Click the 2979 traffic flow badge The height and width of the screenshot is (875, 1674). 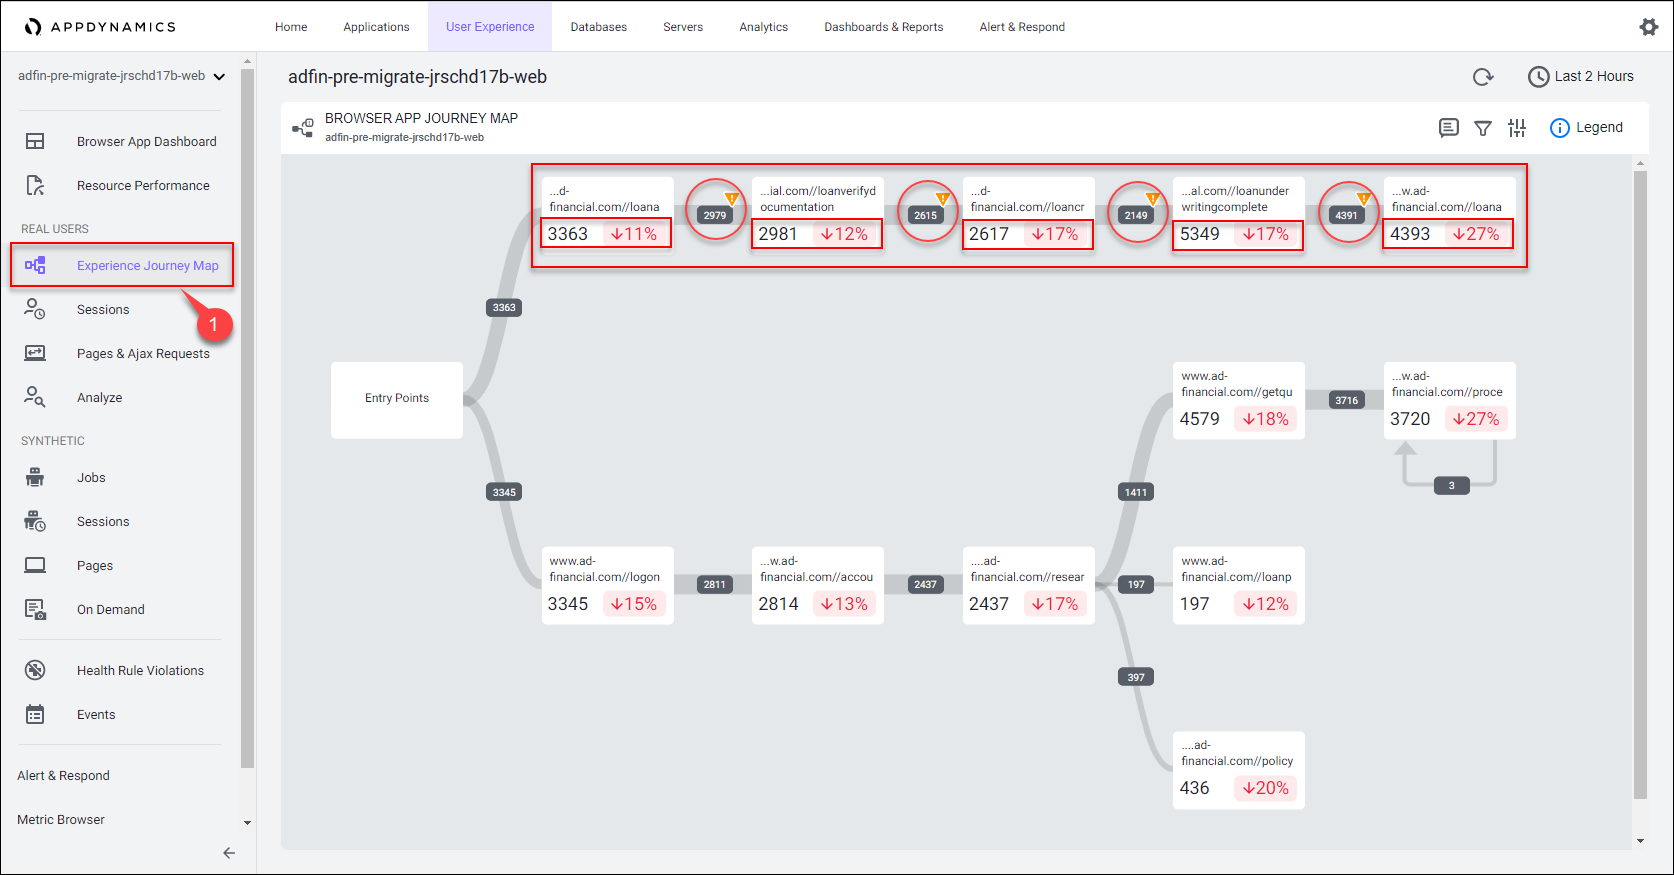click(715, 215)
